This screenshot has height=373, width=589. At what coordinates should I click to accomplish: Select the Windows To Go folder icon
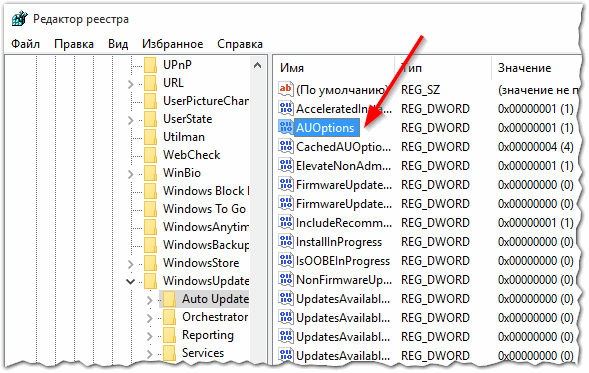click(150, 209)
